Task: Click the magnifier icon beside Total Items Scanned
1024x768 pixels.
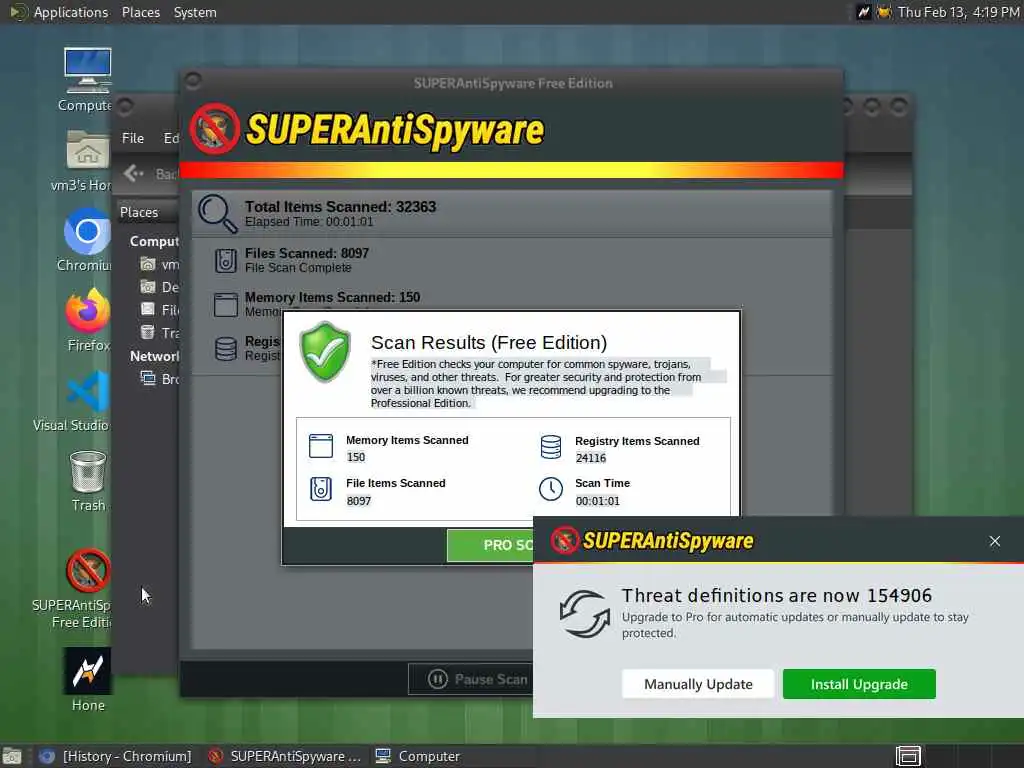Action: point(217,214)
